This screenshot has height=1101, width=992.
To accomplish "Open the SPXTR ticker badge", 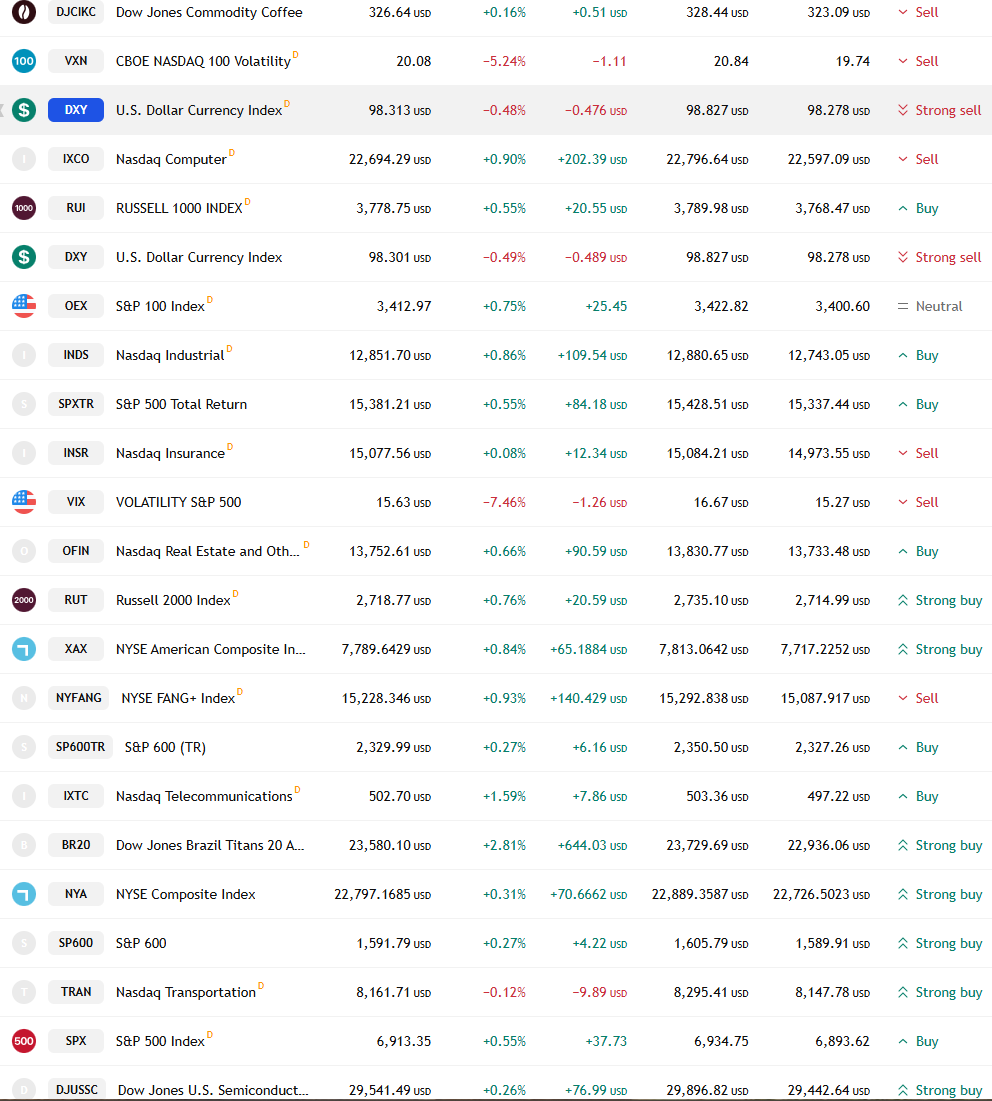I will pyautogui.click(x=76, y=404).
